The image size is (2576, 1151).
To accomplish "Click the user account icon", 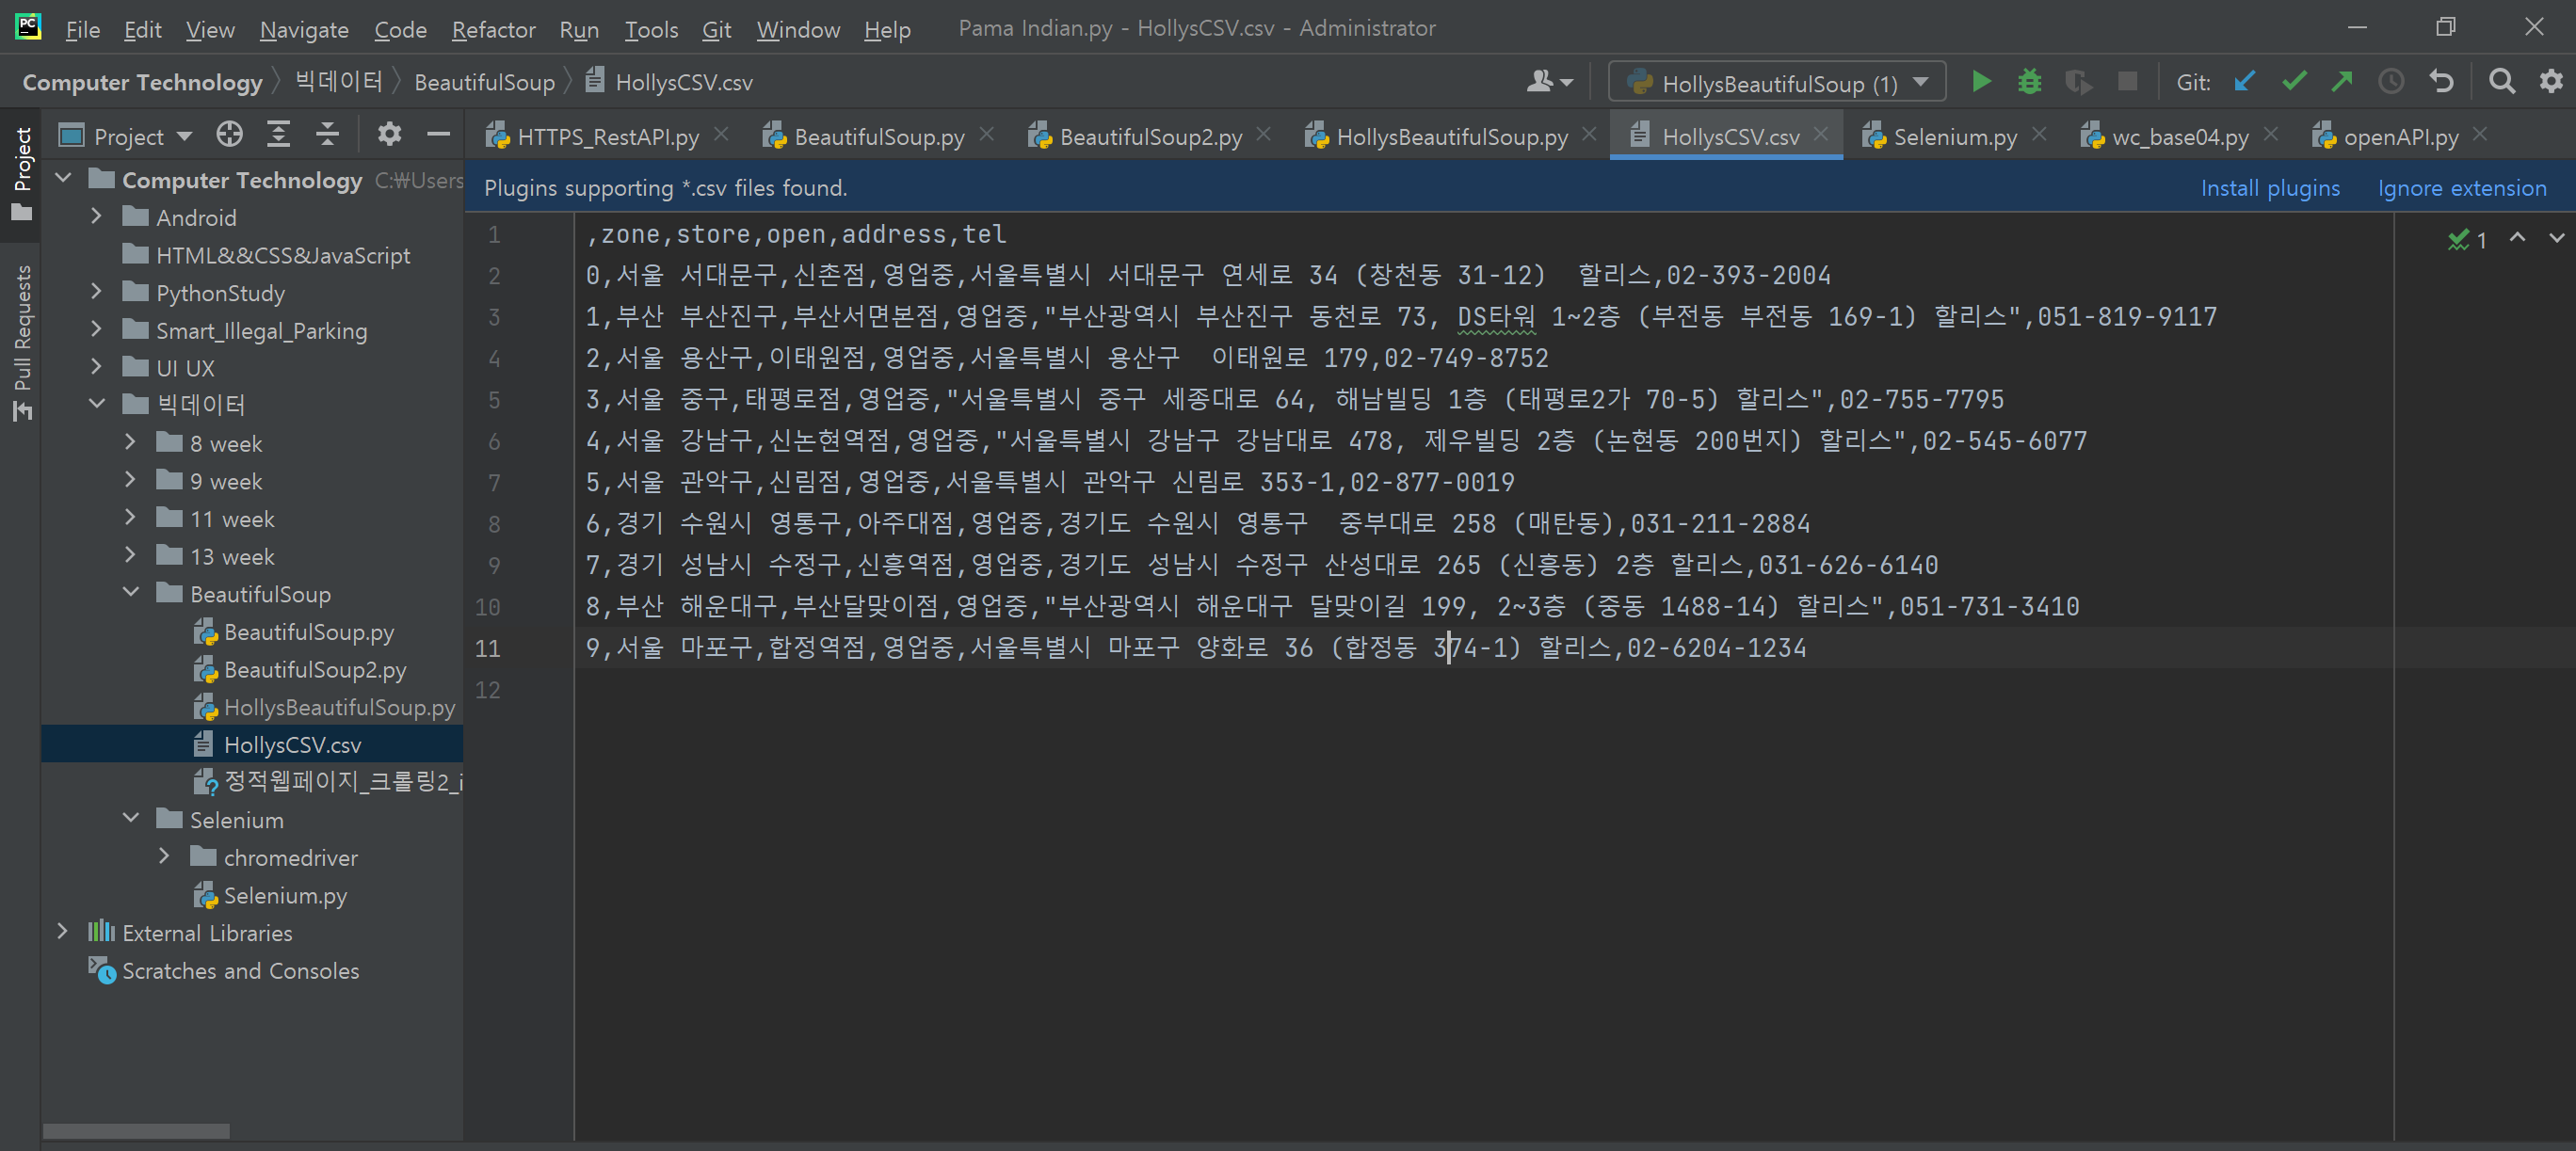I will [1549, 82].
